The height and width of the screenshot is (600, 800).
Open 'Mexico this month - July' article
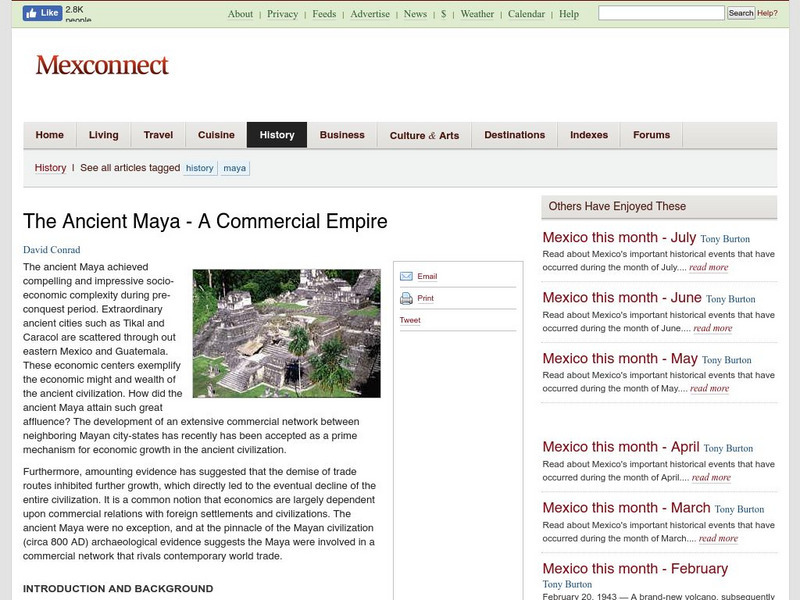point(619,238)
